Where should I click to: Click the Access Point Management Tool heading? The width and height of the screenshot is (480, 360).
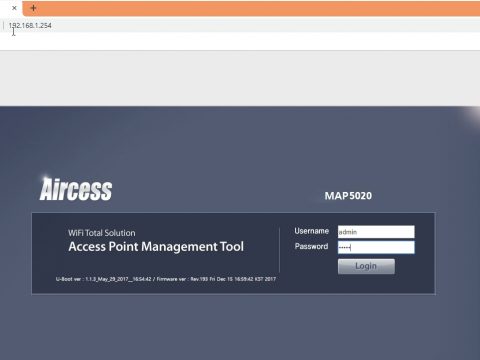156,247
